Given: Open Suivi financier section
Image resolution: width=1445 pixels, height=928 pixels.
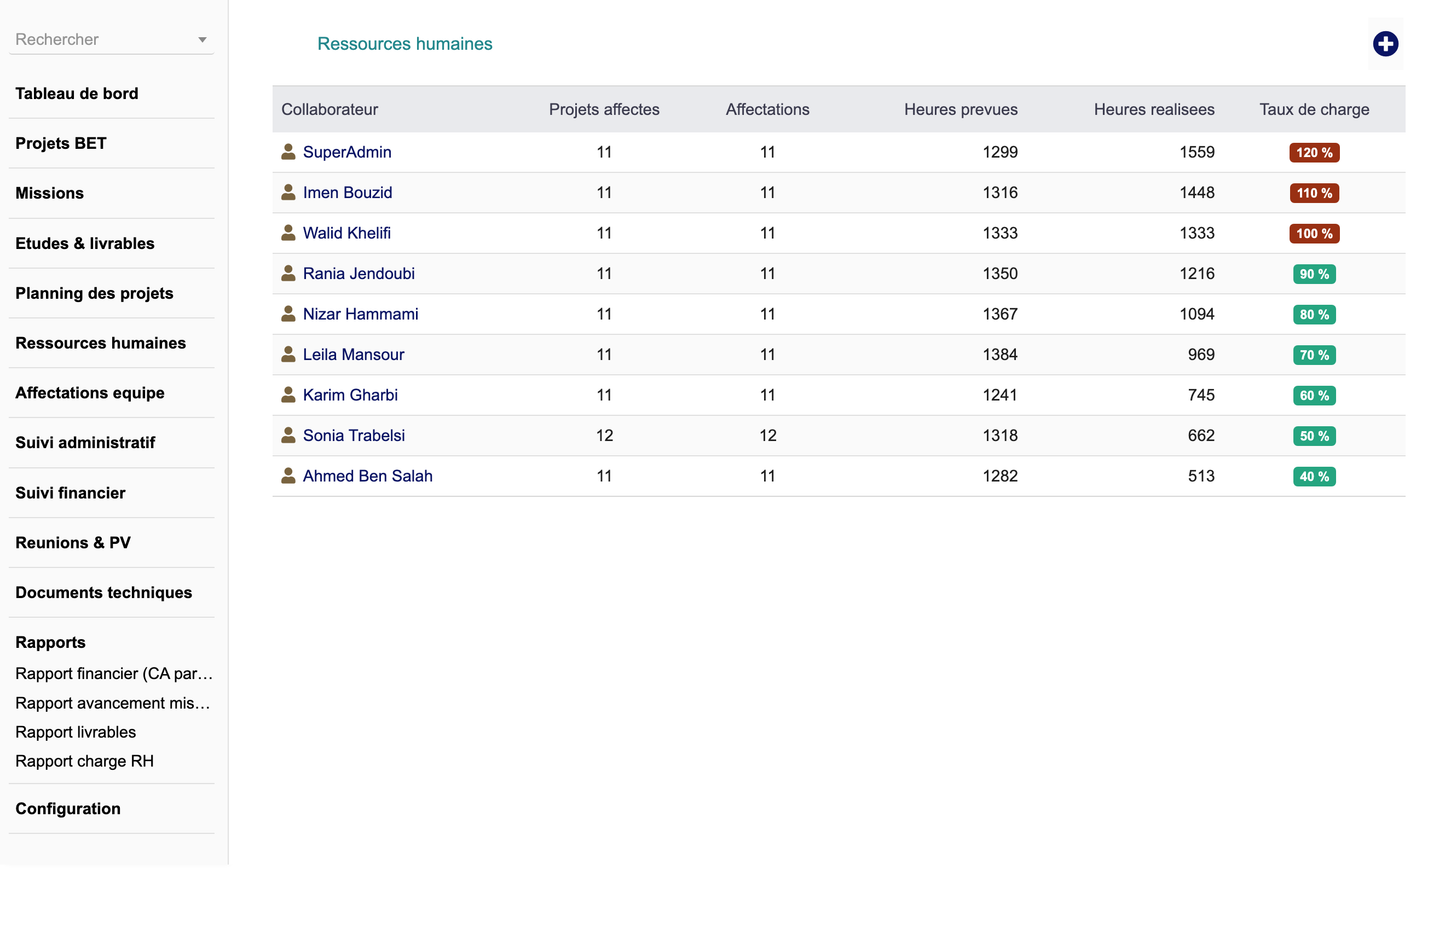Looking at the screenshot, I should (x=70, y=492).
